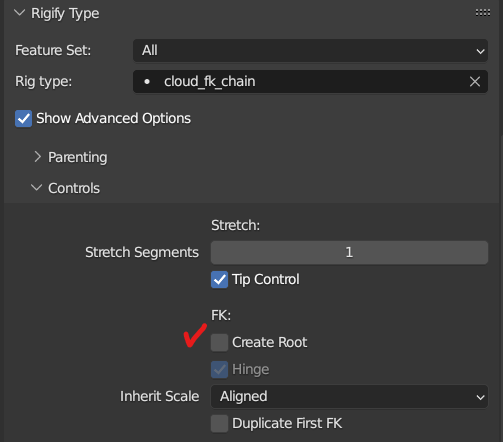Expand the Parenting subpanel

coord(37,157)
